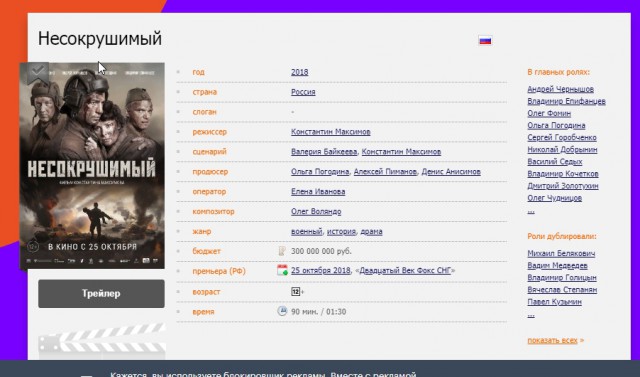The width and height of the screenshot is (640, 377).
Task: Open actor Дмитрий Золотухин link
Action: (563, 186)
